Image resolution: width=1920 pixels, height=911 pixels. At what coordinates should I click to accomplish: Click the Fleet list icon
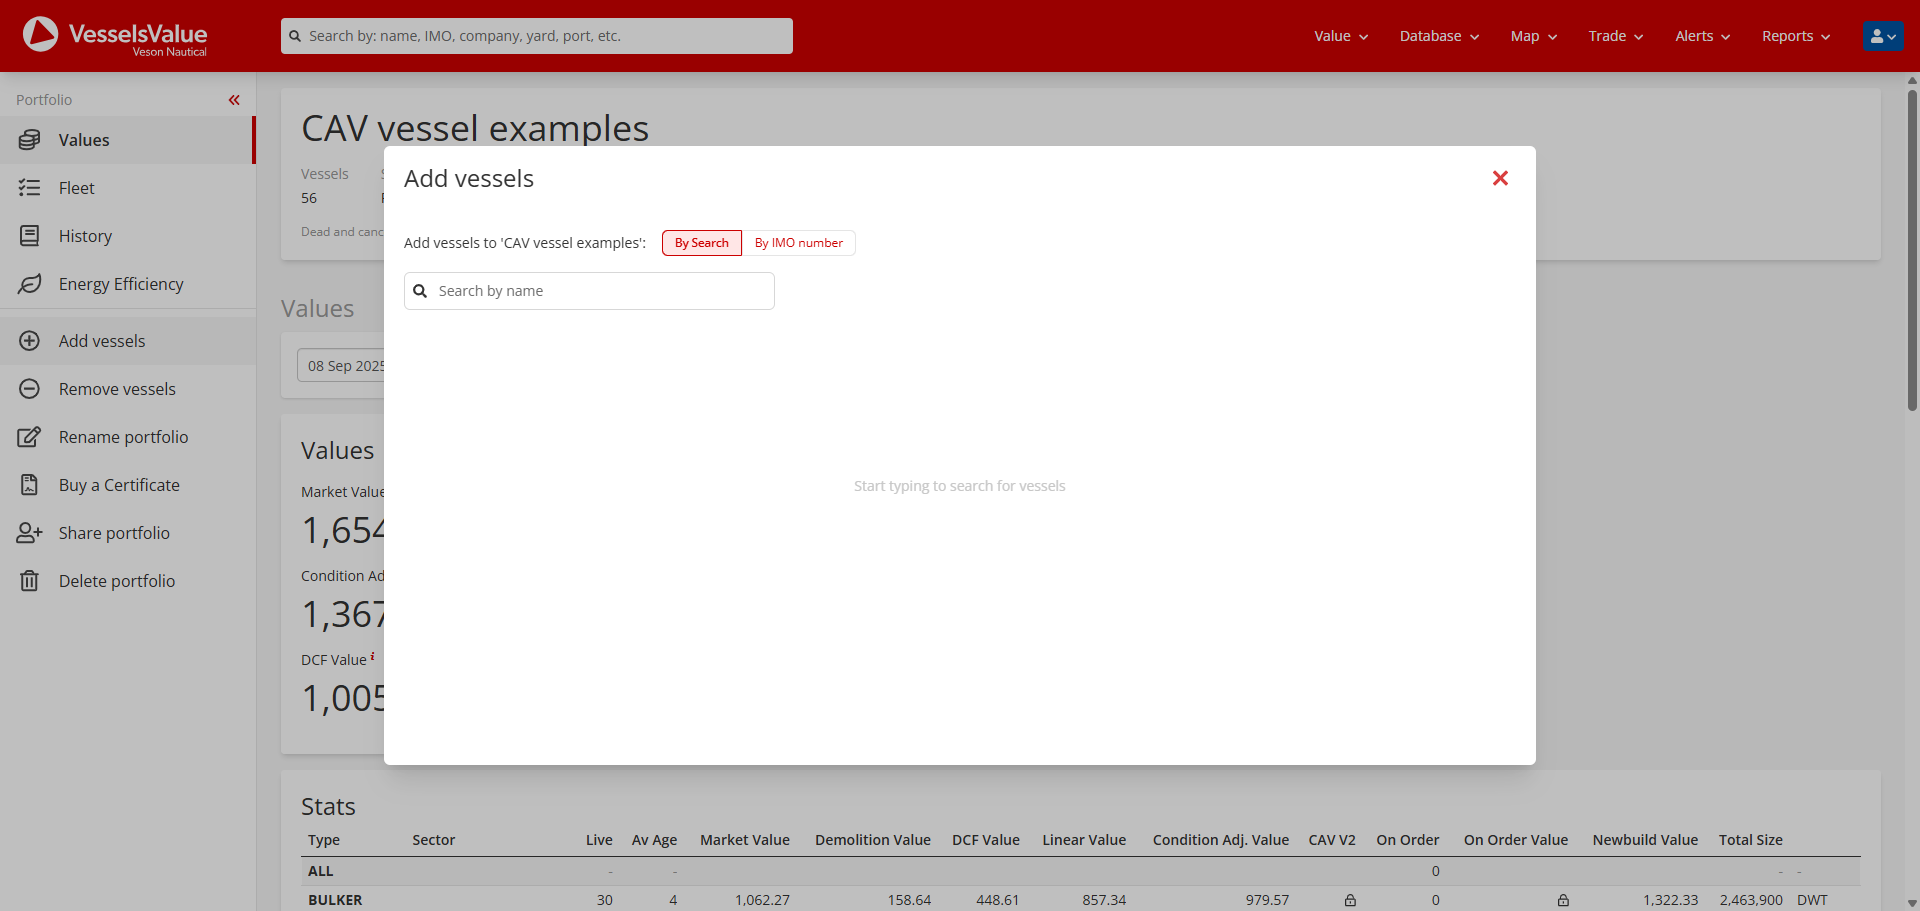30,188
